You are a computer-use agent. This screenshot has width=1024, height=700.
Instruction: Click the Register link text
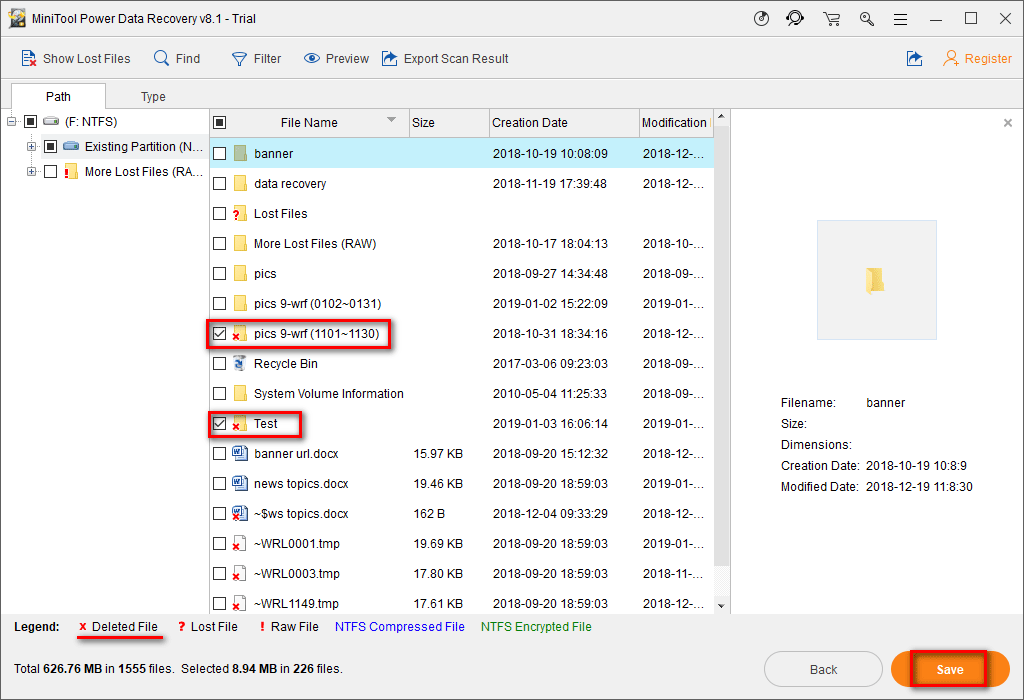click(988, 59)
